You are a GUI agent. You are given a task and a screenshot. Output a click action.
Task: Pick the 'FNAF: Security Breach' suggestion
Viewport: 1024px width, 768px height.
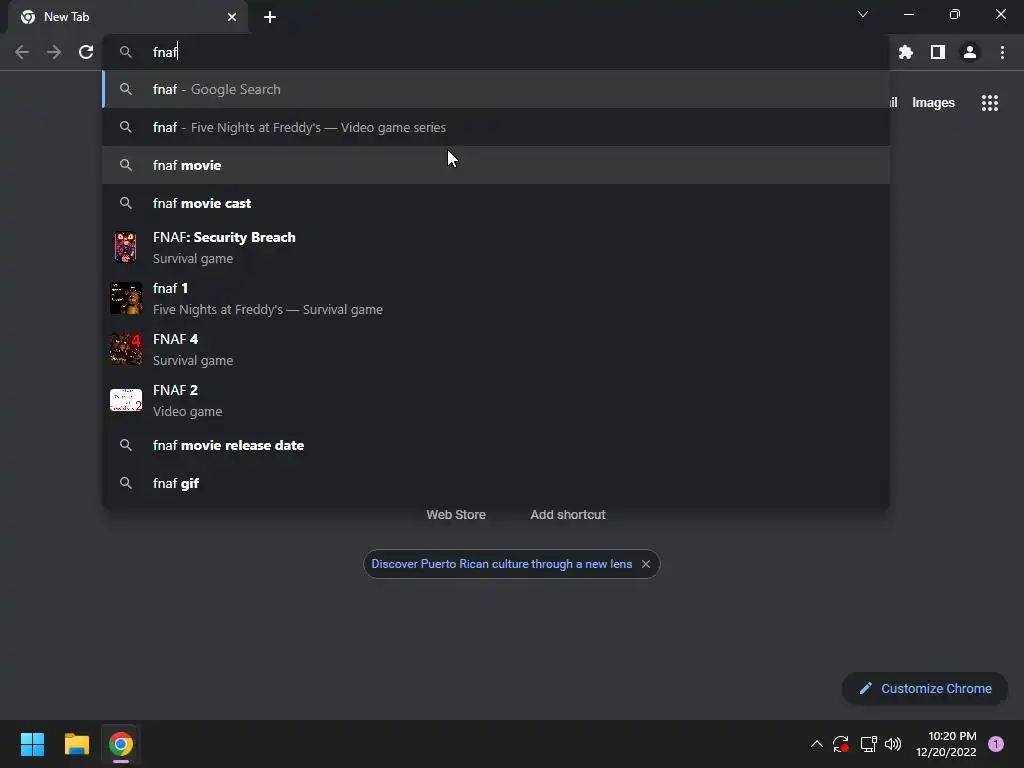(x=496, y=248)
